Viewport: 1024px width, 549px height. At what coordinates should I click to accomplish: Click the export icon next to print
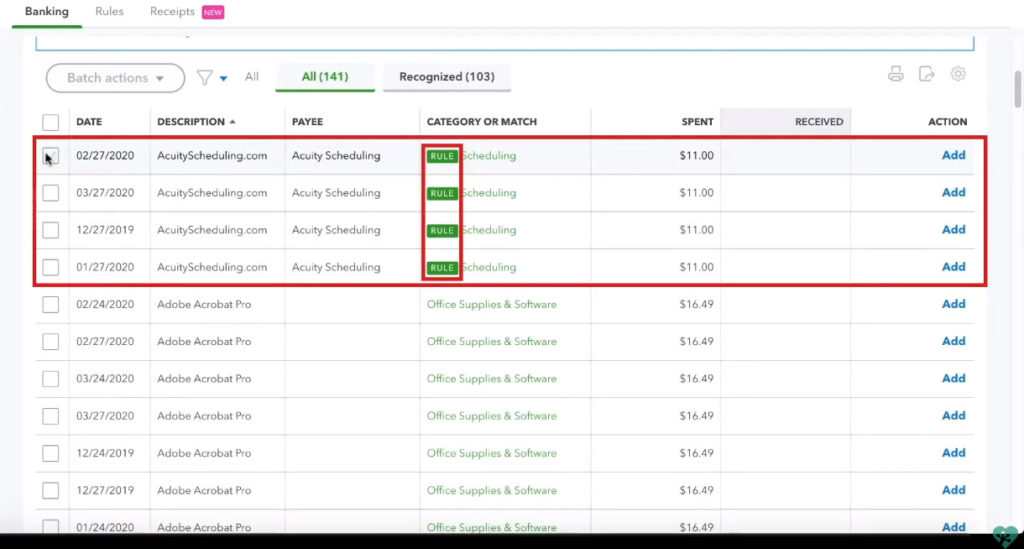pyautogui.click(x=926, y=74)
